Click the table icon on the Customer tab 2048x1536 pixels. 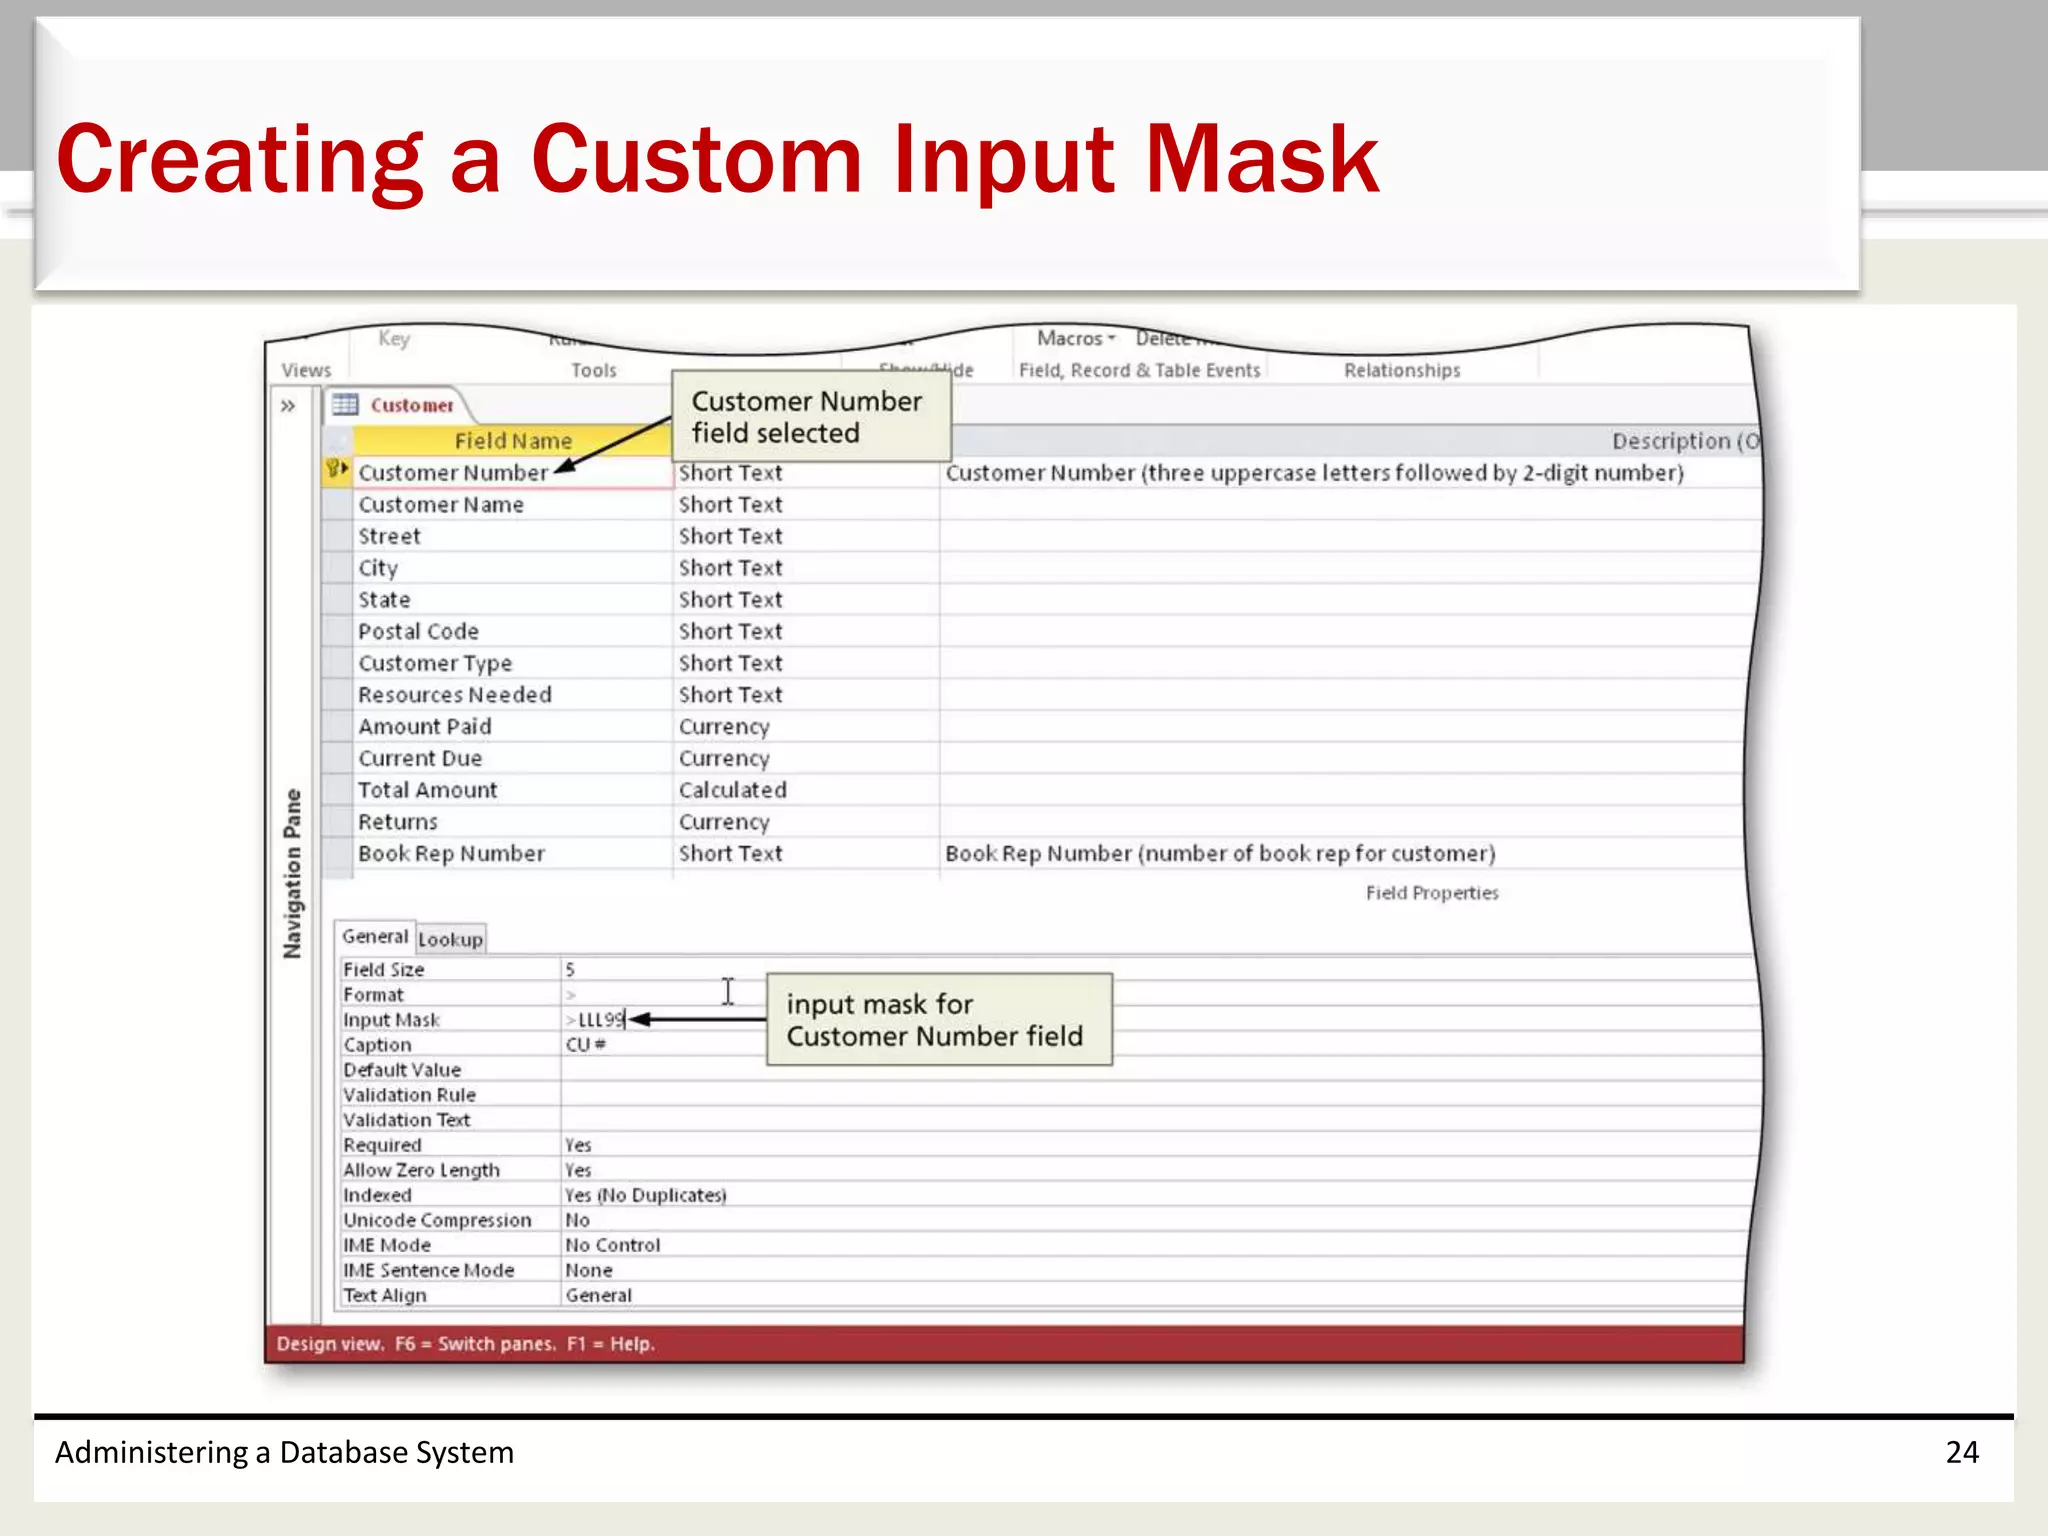pos(345,405)
